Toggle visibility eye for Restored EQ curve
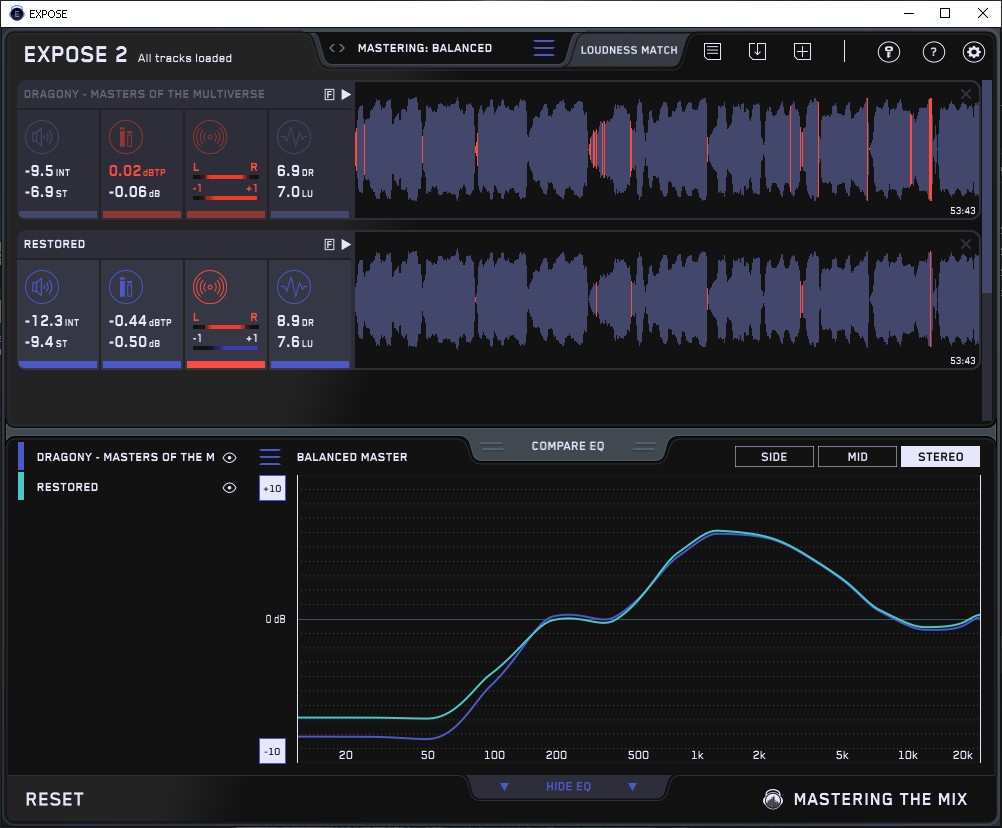The image size is (1002, 828). pos(229,487)
